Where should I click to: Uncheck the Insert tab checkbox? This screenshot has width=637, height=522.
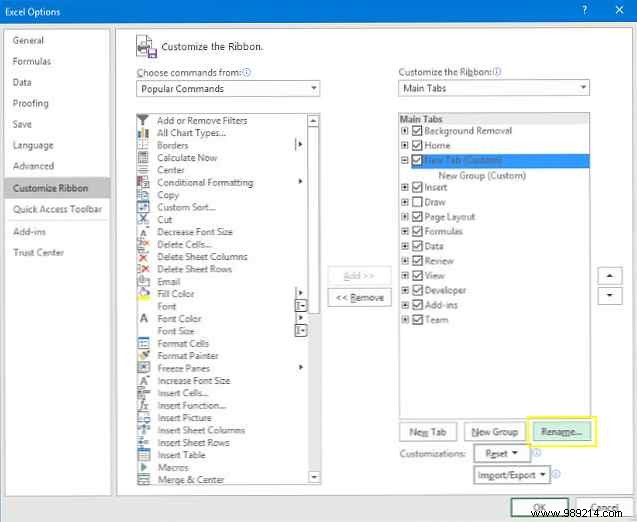(417, 187)
